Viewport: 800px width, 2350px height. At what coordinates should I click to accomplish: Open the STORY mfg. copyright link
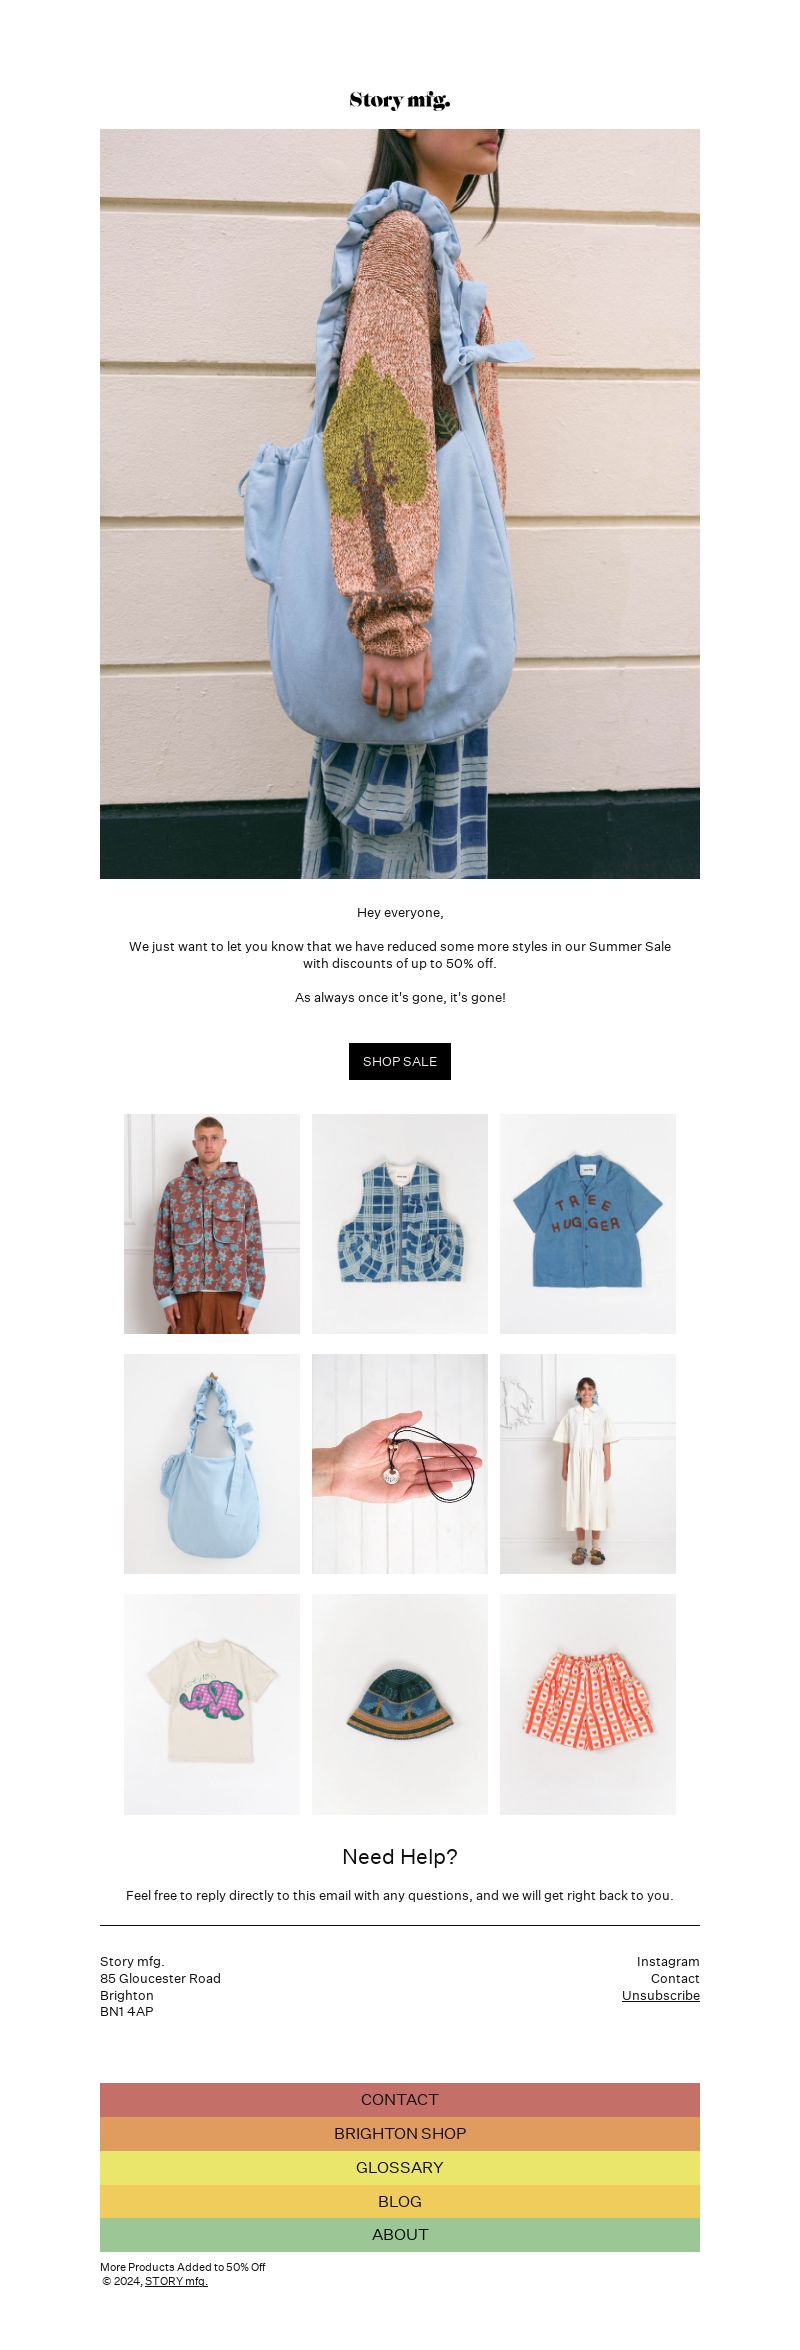[x=176, y=2281]
